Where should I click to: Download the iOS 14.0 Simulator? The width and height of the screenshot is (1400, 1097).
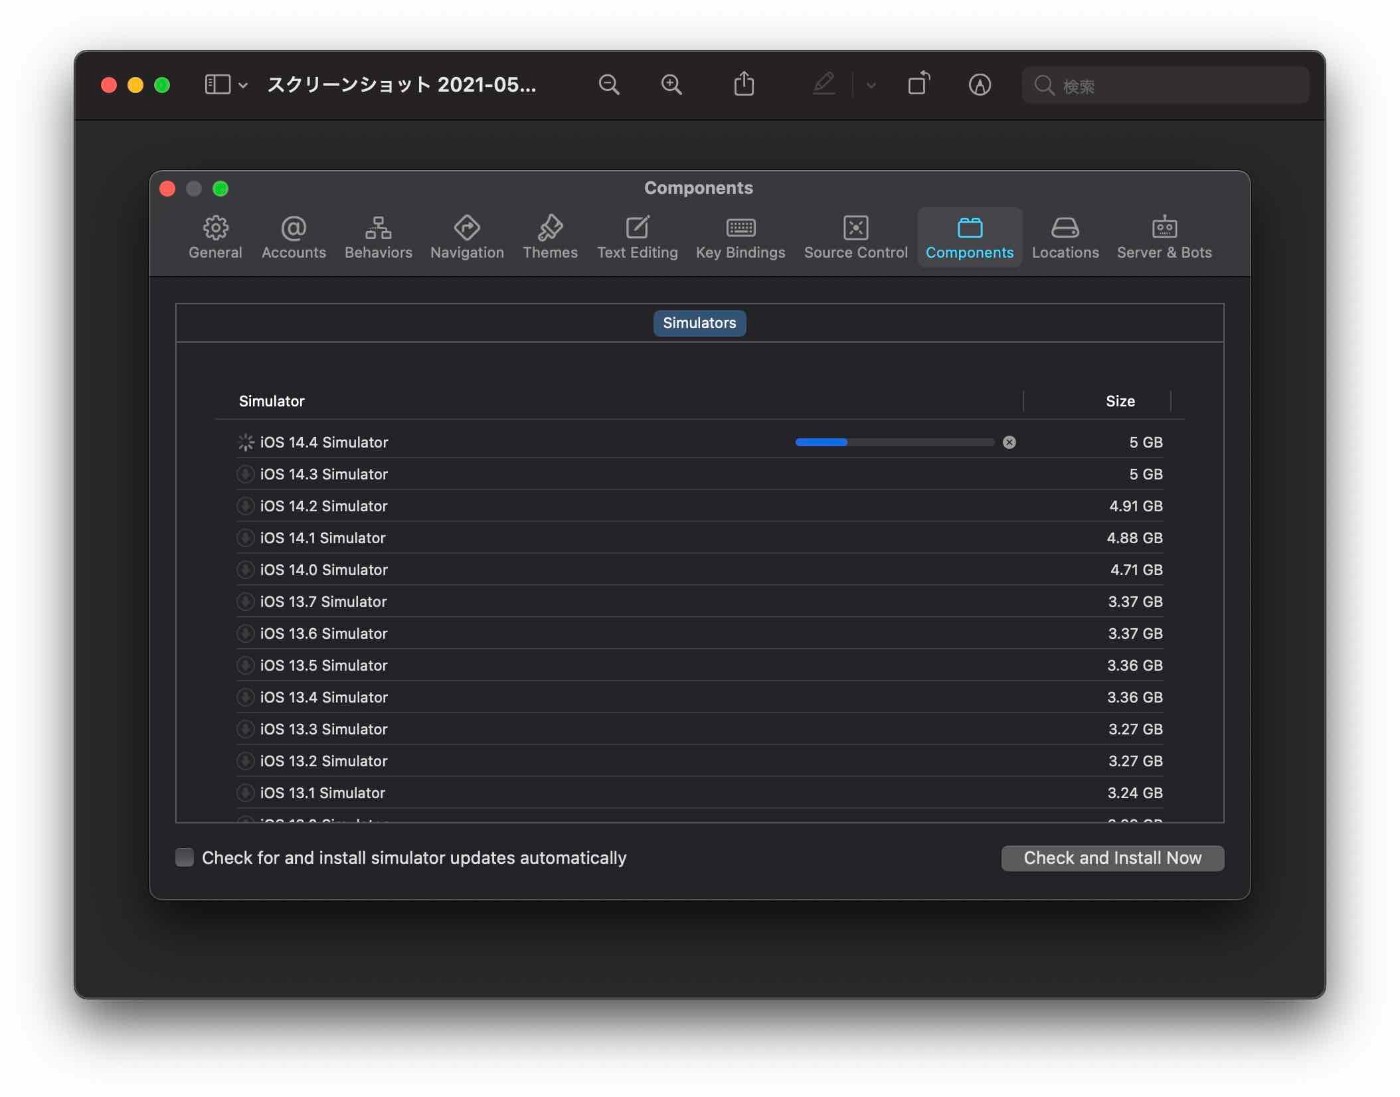tap(245, 570)
